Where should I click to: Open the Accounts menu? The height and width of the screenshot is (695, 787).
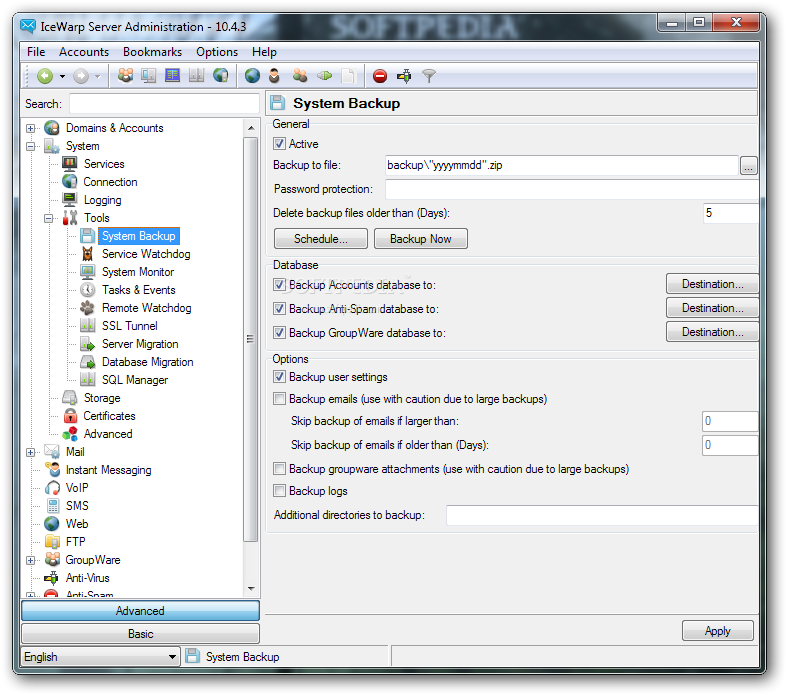[x=84, y=52]
